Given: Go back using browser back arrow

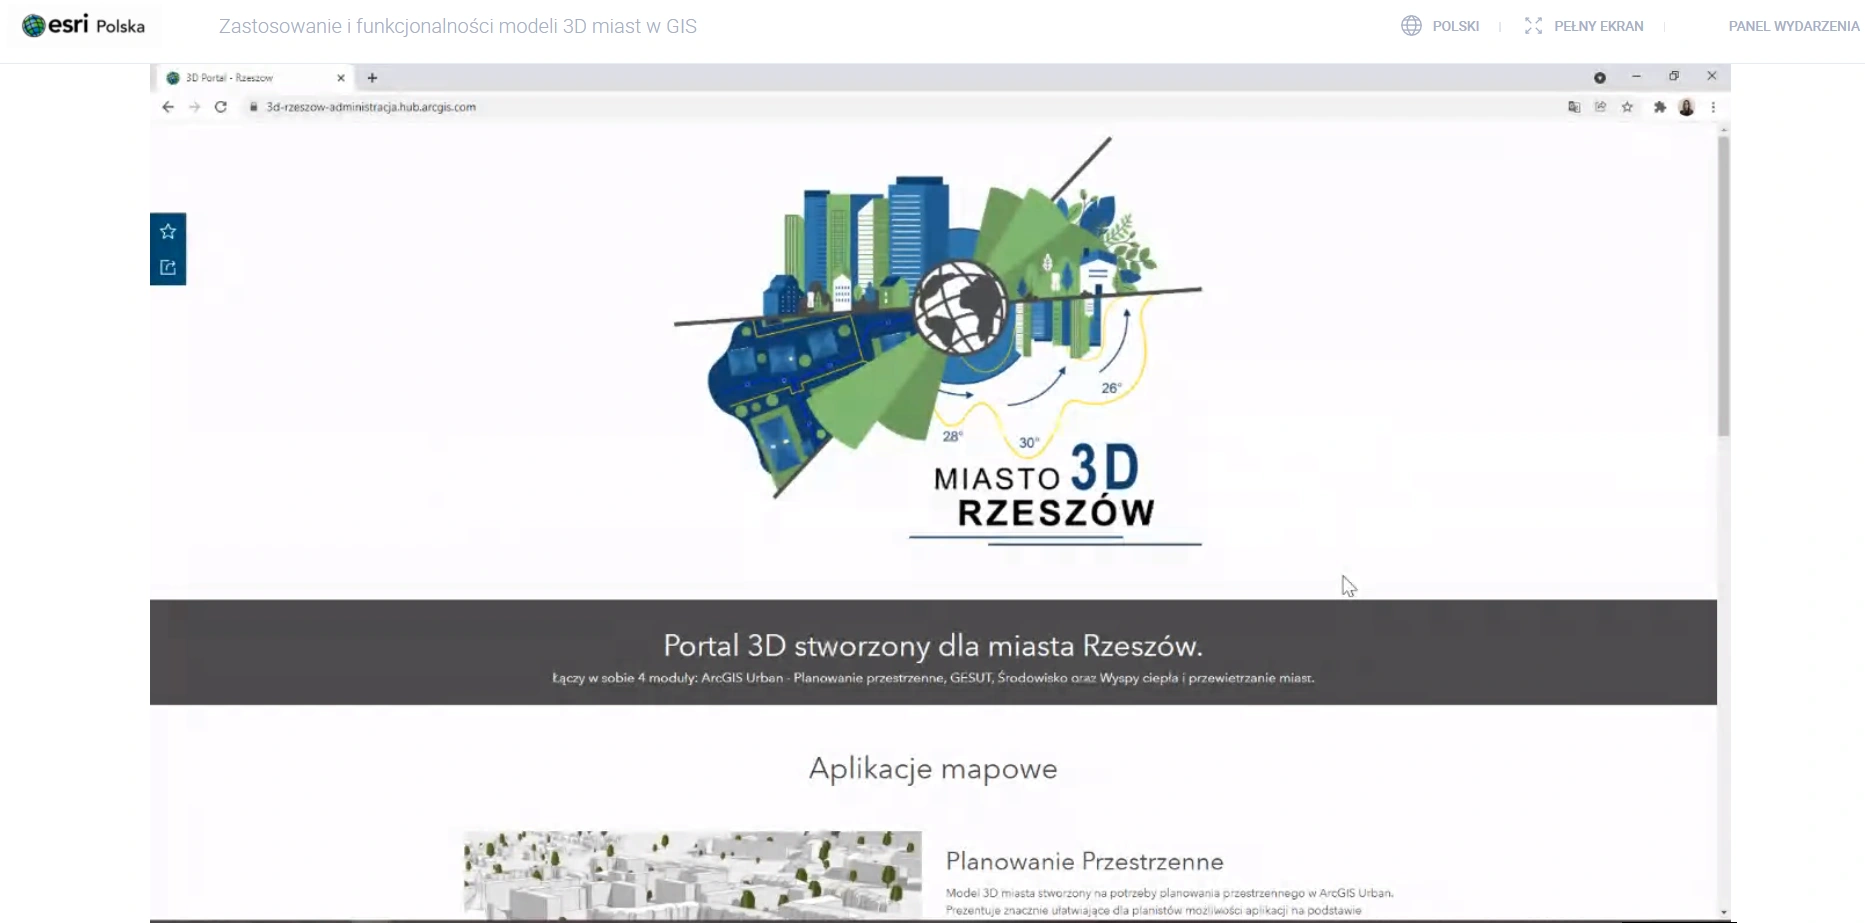Looking at the screenshot, I should (x=168, y=107).
